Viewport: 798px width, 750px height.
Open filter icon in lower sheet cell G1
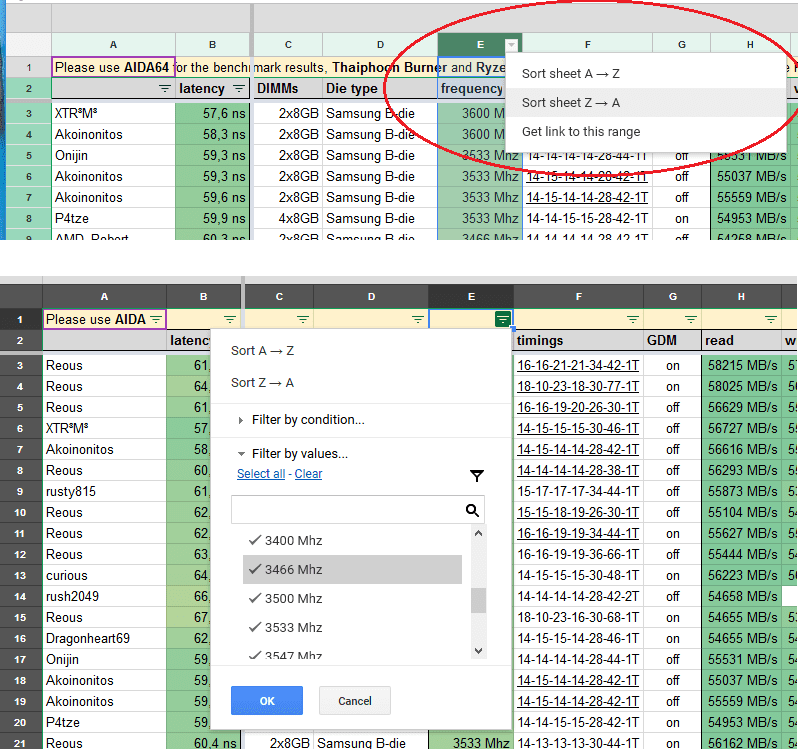click(x=691, y=320)
